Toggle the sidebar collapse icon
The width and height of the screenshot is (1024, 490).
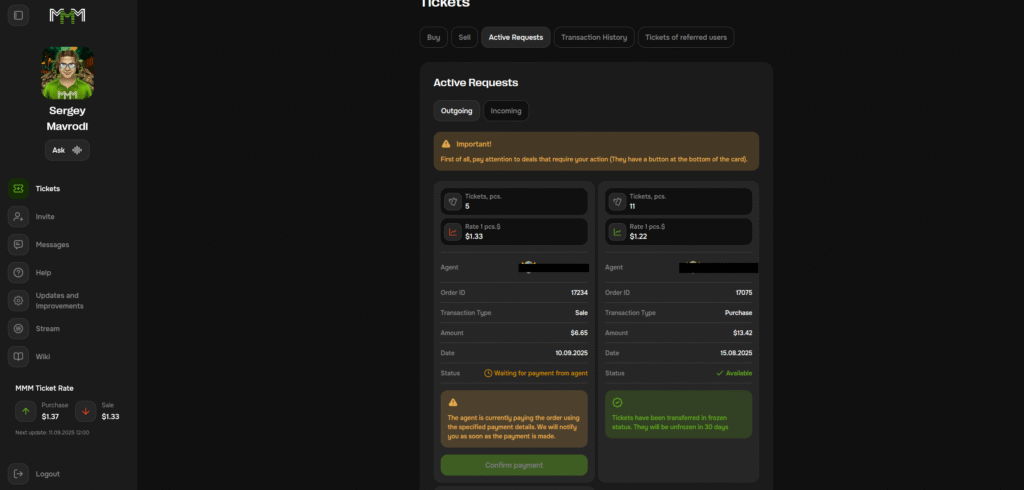[x=19, y=15]
